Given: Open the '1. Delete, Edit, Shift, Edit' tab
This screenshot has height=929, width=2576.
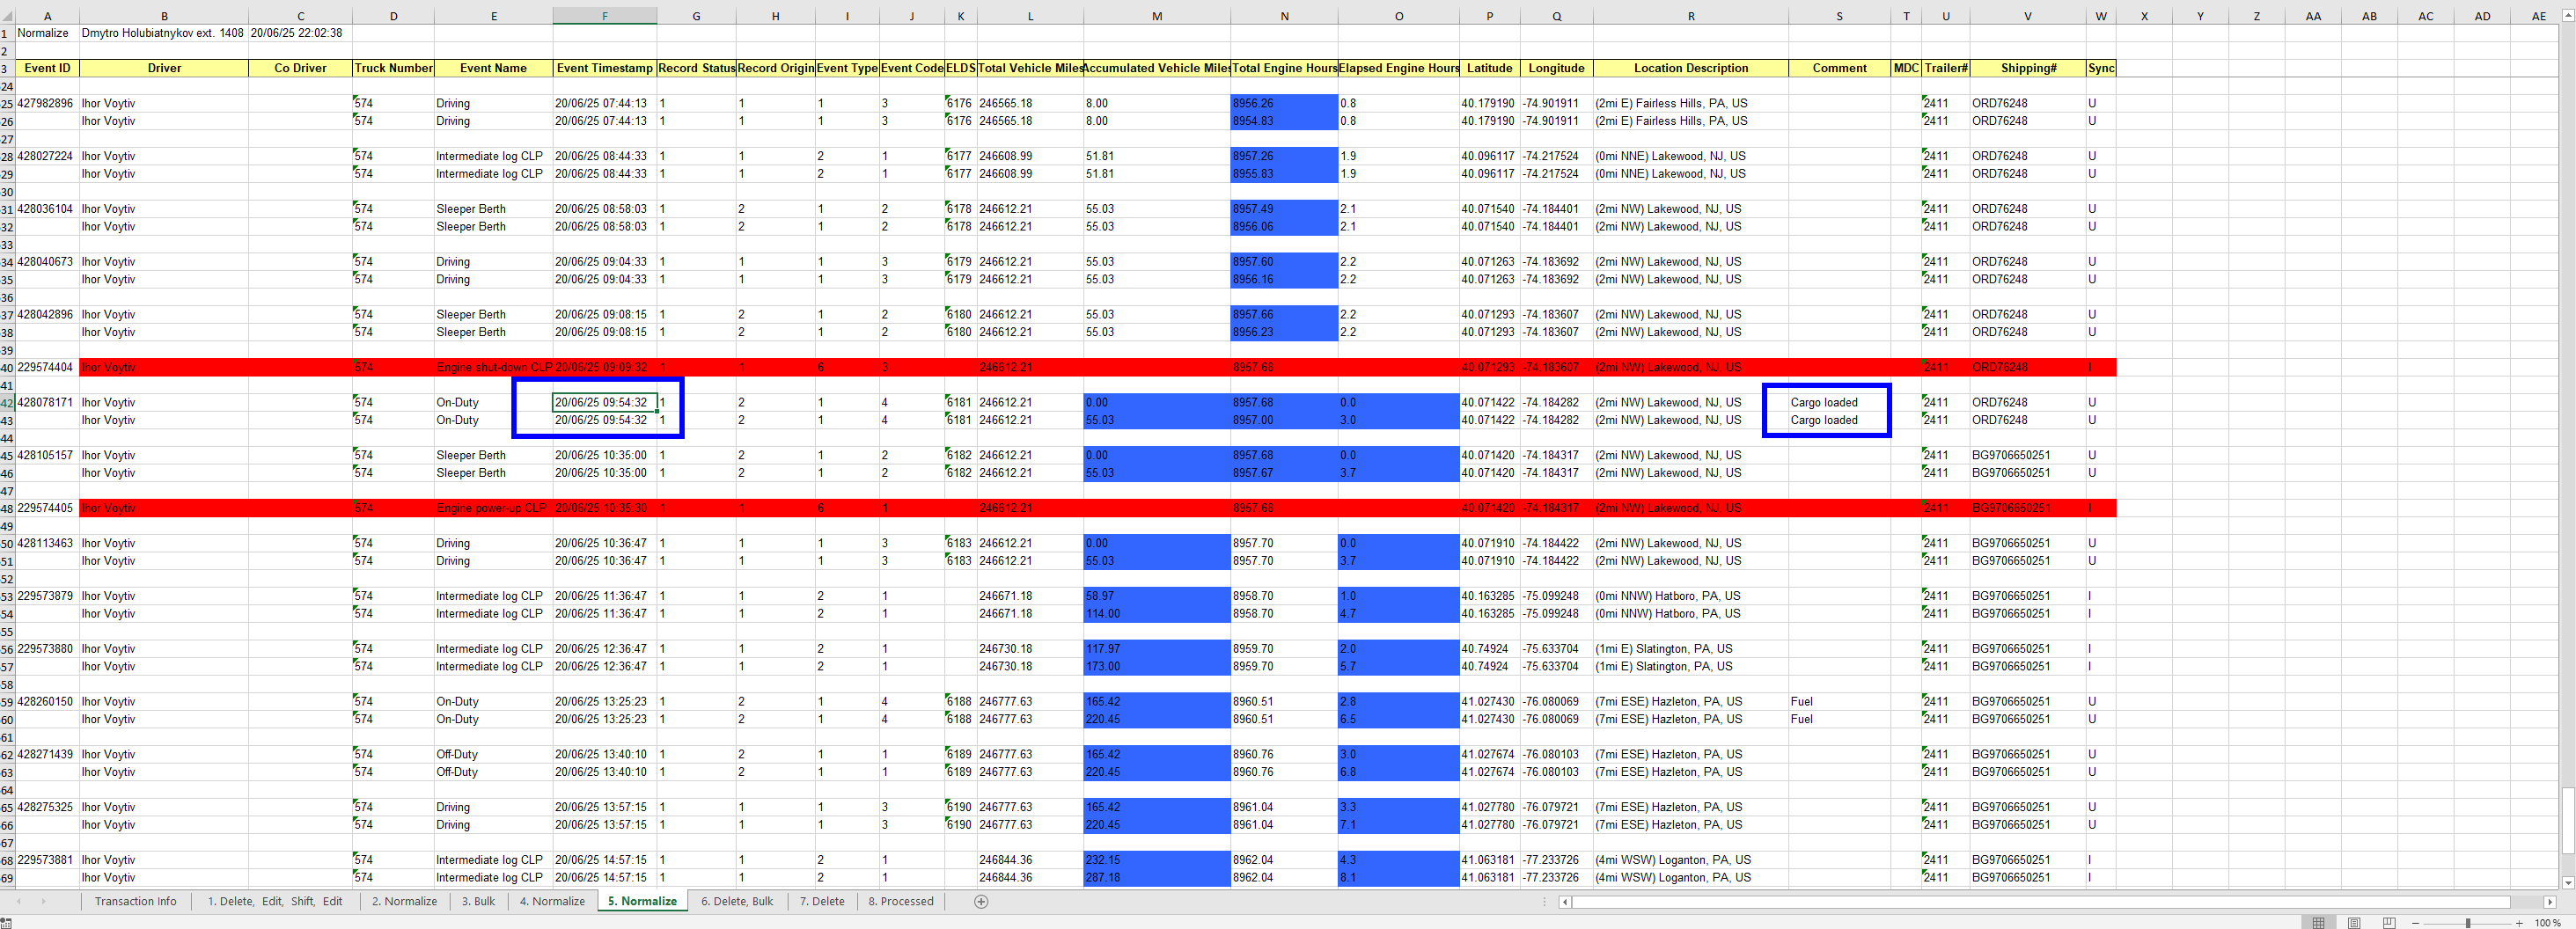Looking at the screenshot, I should (275, 901).
